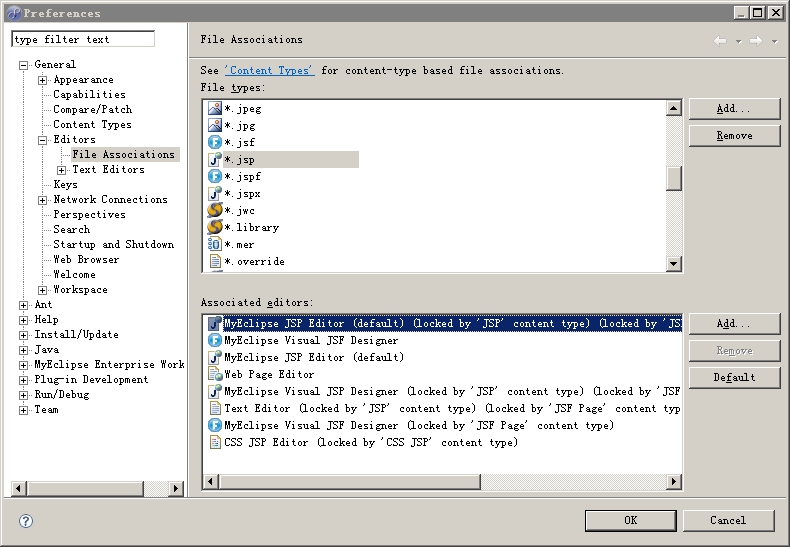Expand the Workspace node
The width and height of the screenshot is (790, 547).
43,290
